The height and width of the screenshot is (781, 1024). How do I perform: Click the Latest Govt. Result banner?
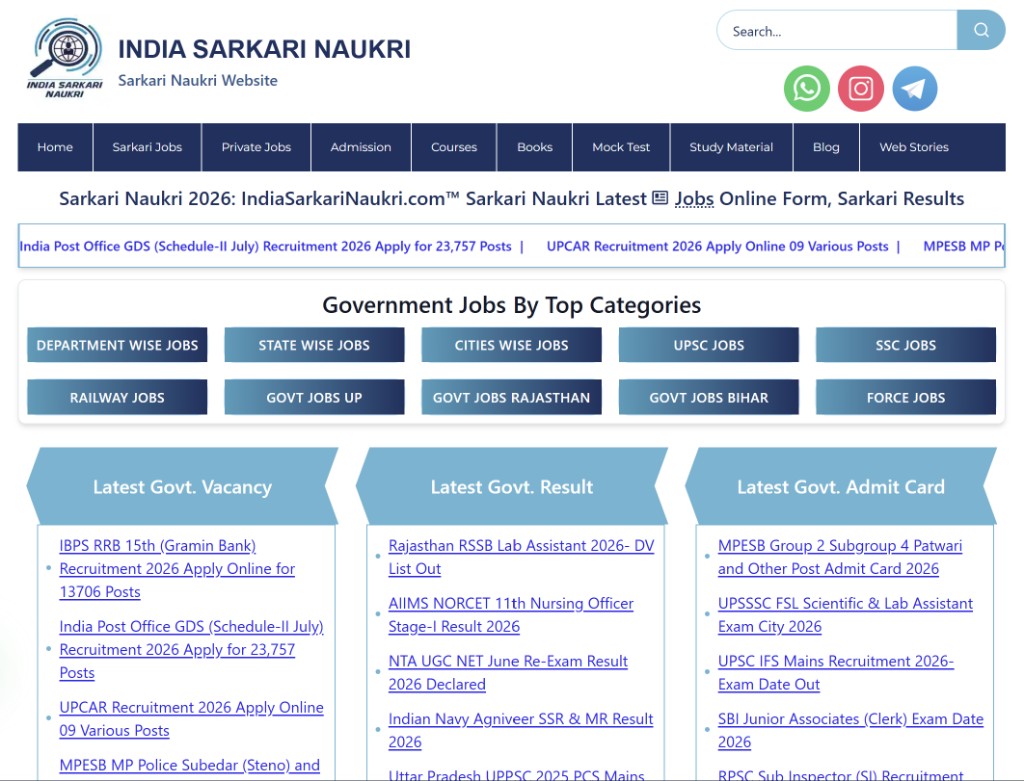click(511, 486)
